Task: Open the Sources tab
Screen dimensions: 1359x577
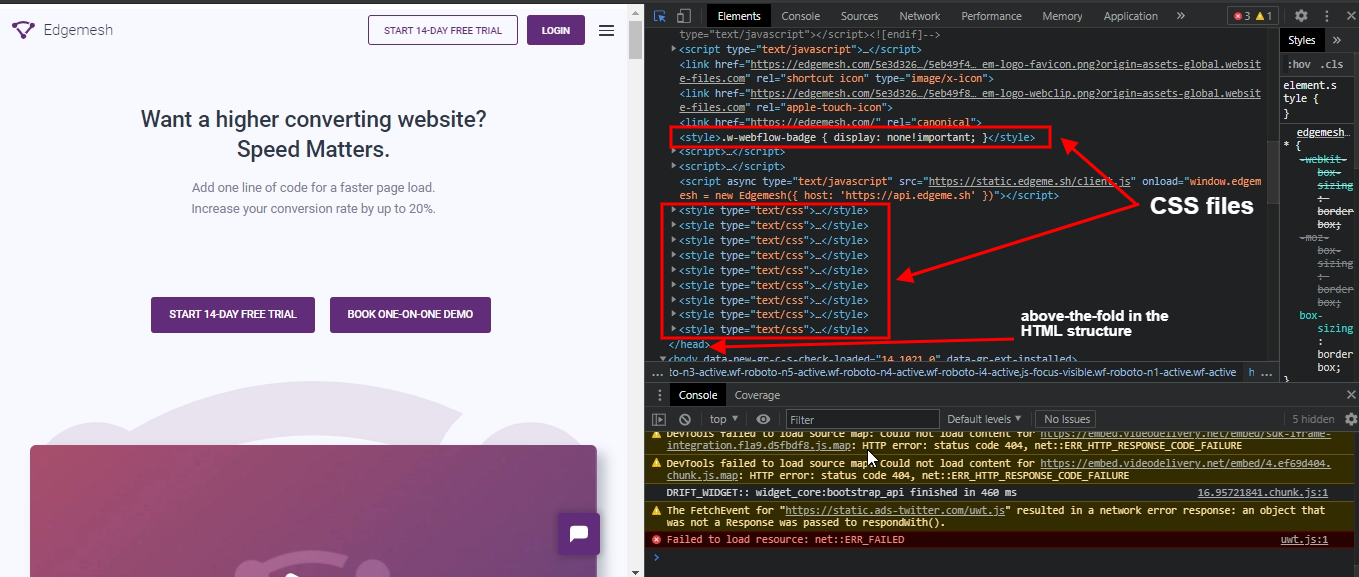Action: pos(859,16)
